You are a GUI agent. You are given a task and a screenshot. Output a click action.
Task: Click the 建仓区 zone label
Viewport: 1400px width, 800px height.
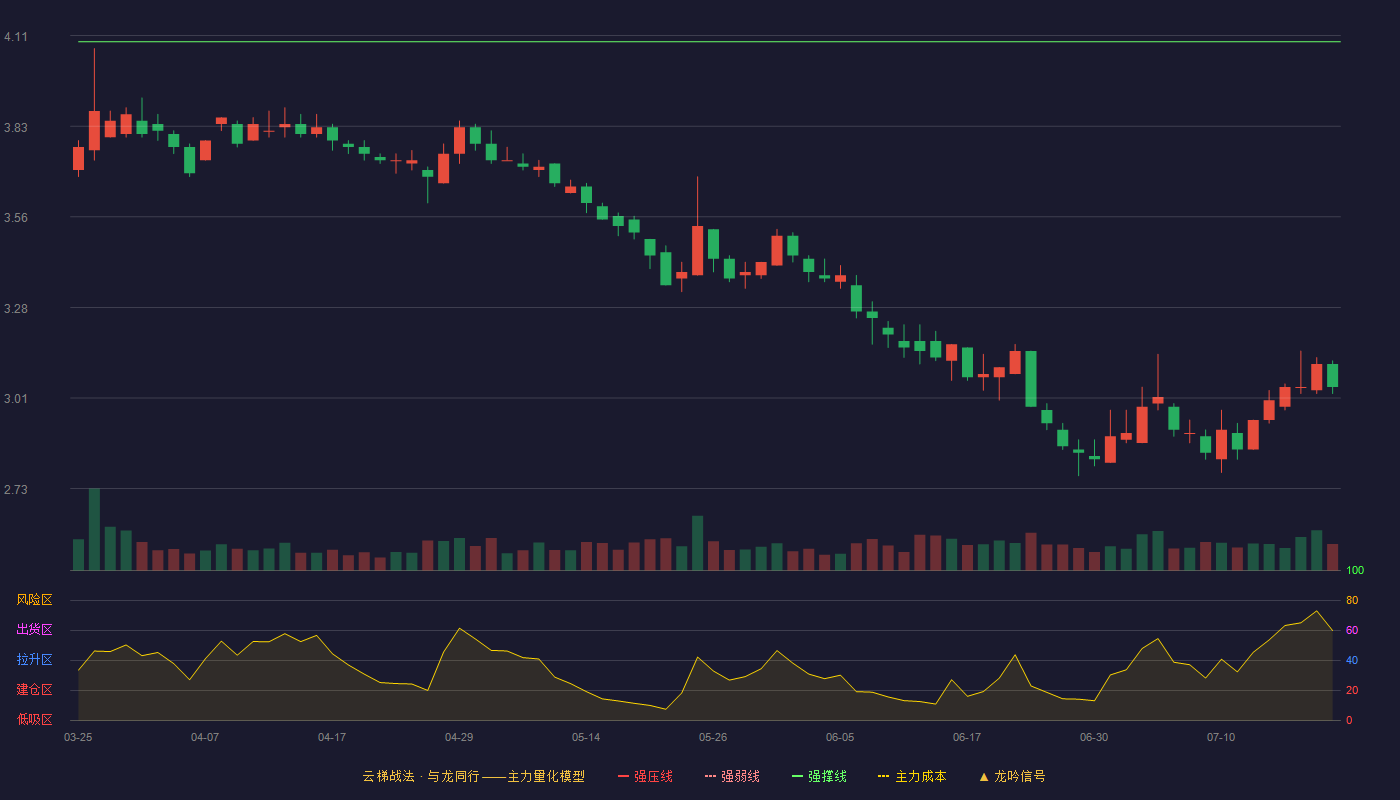34,690
